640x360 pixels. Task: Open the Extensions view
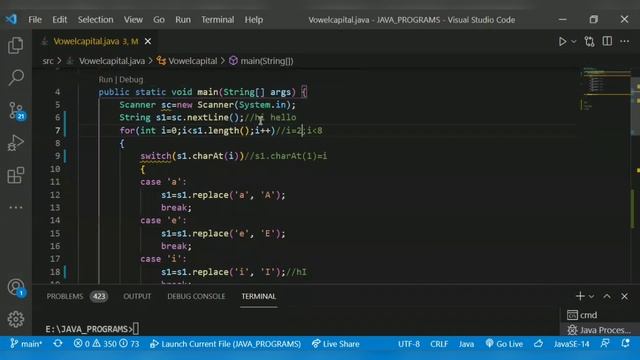pyautogui.click(x=16, y=175)
